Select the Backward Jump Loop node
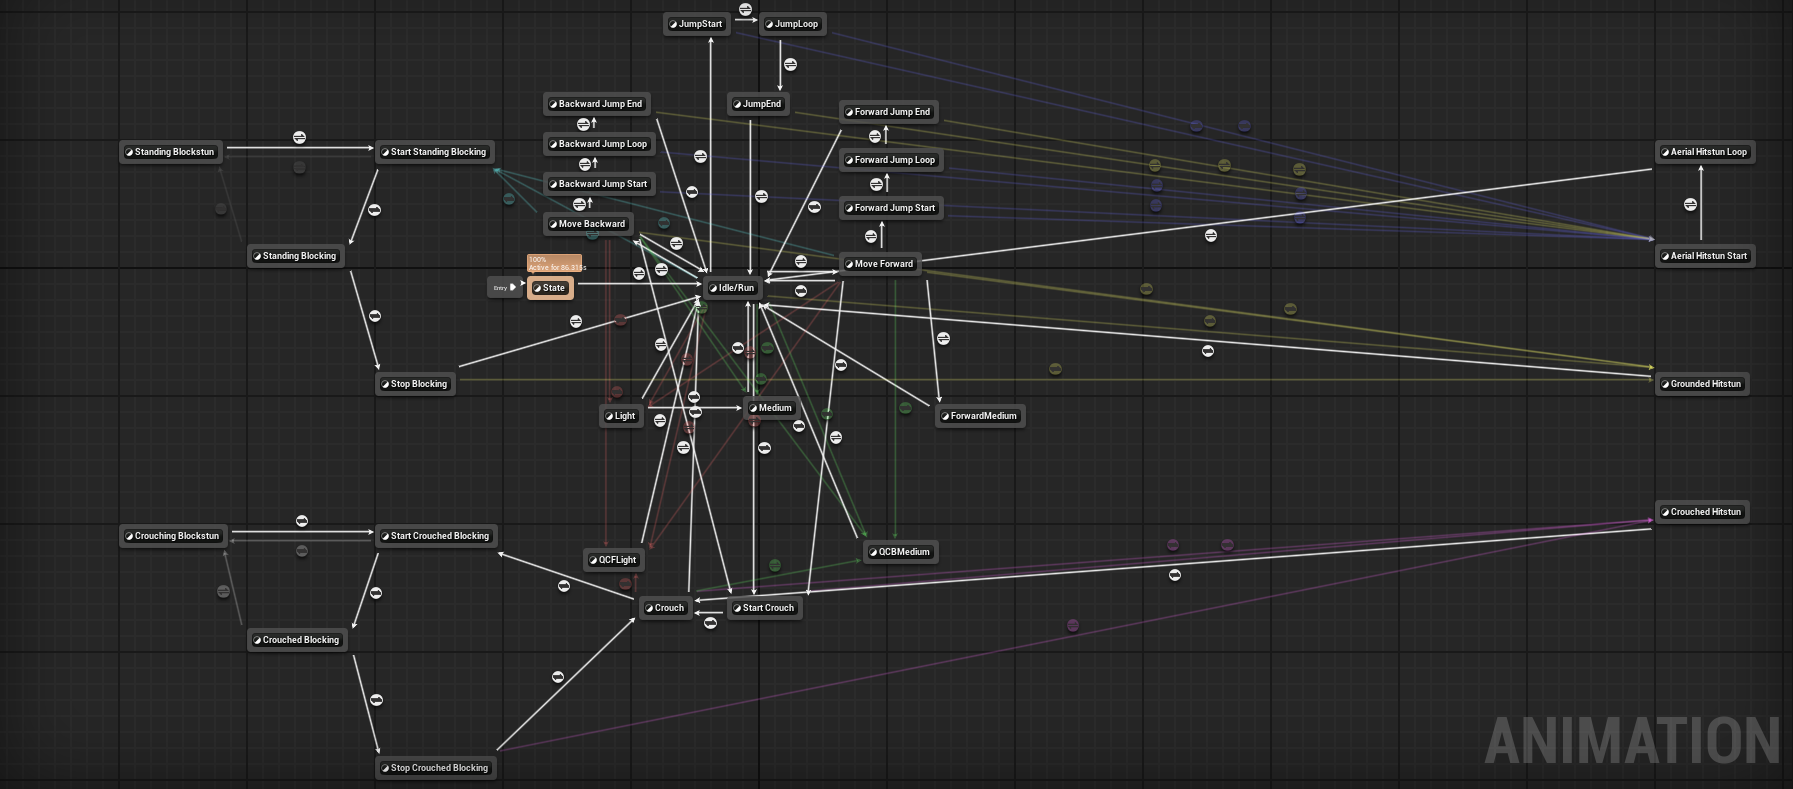 598,144
